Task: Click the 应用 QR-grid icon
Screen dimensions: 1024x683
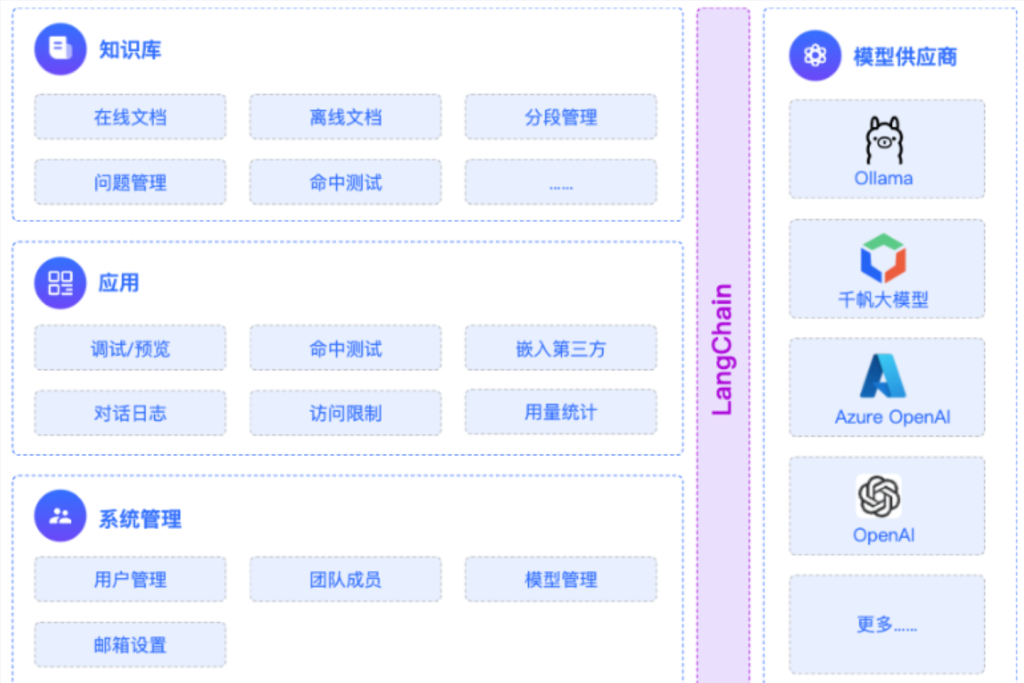Action: coord(60,283)
